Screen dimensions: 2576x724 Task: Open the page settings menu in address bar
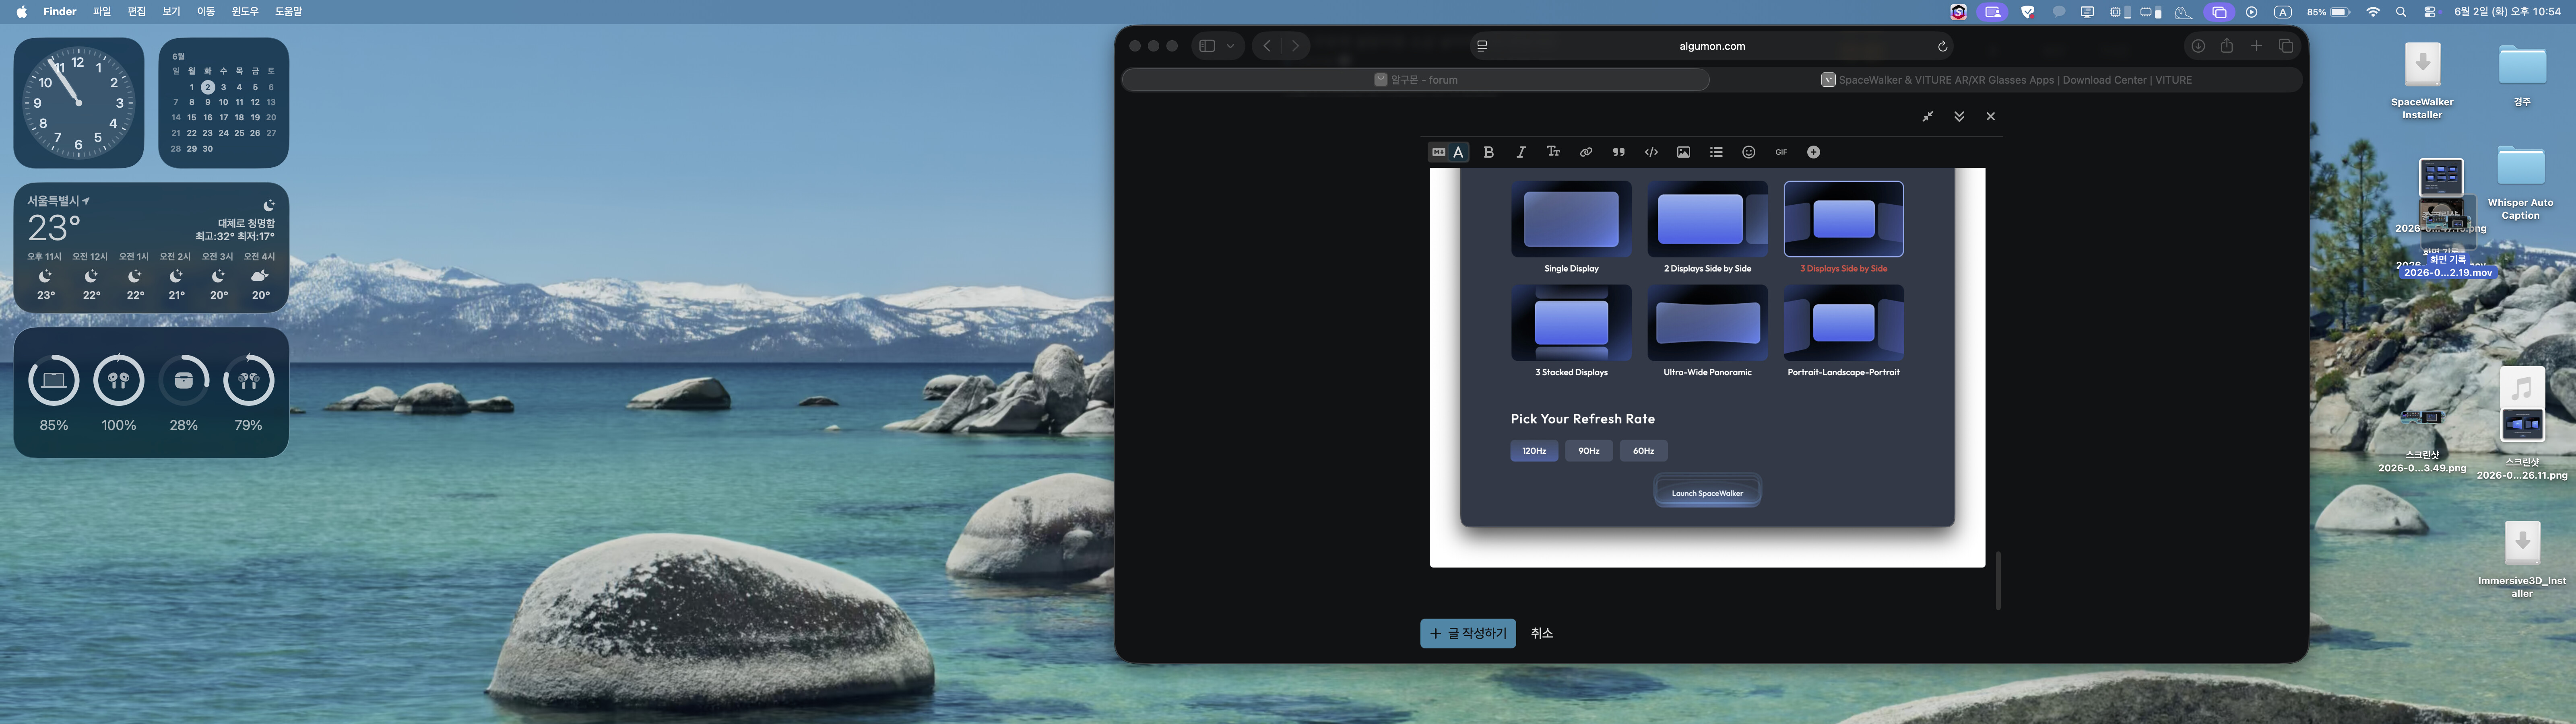pos(1482,46)
